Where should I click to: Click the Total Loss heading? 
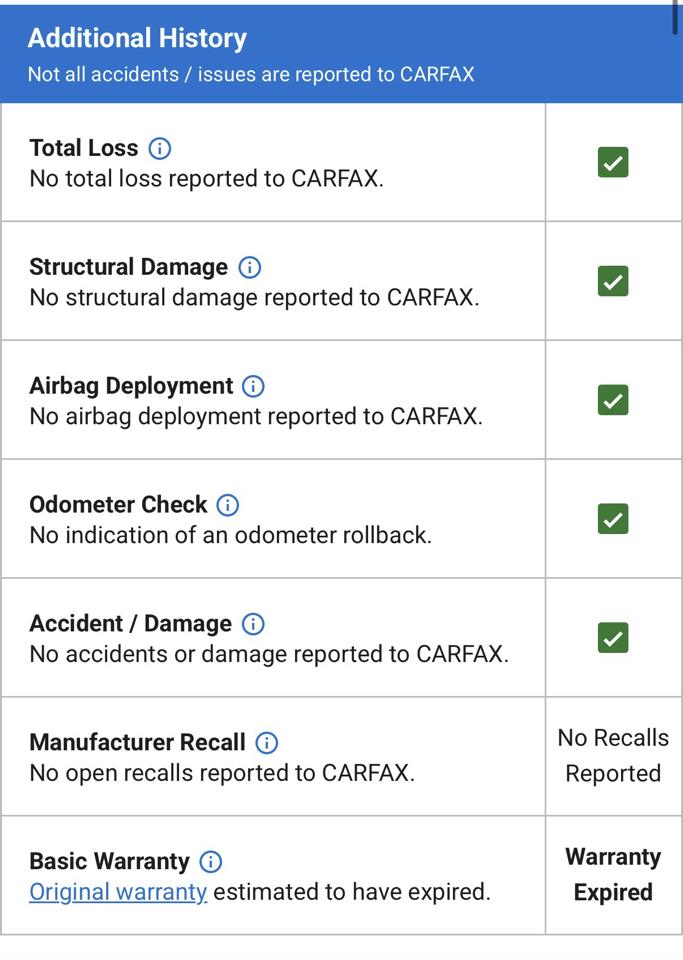pyautogui.click(x=84, y=148)
